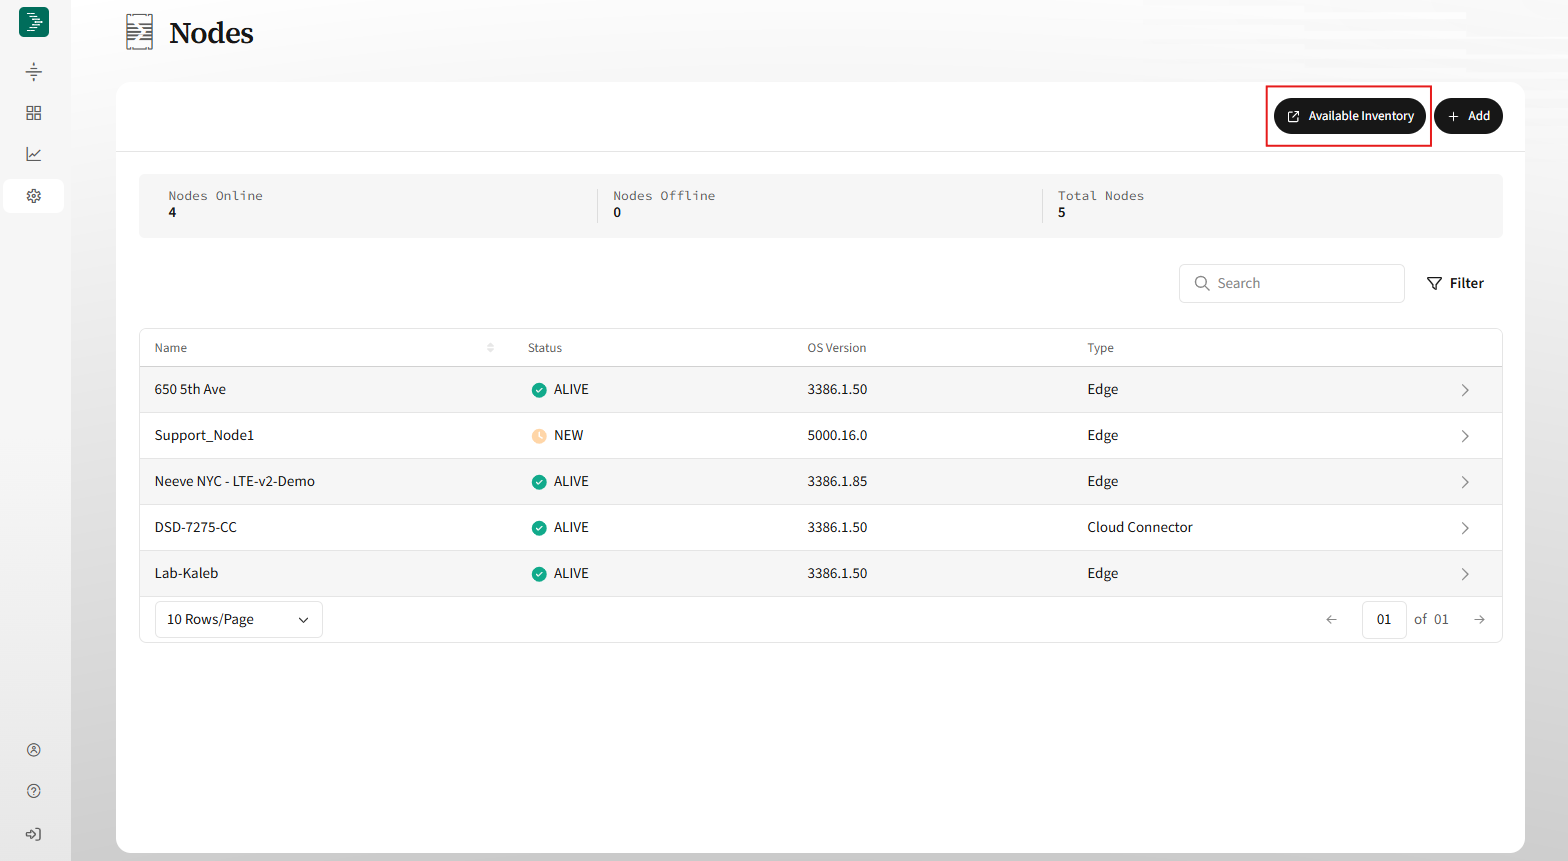Screen dimensions: 1568x861
Task: Go to previous page arrow
Action: [x=1331, y=619]
